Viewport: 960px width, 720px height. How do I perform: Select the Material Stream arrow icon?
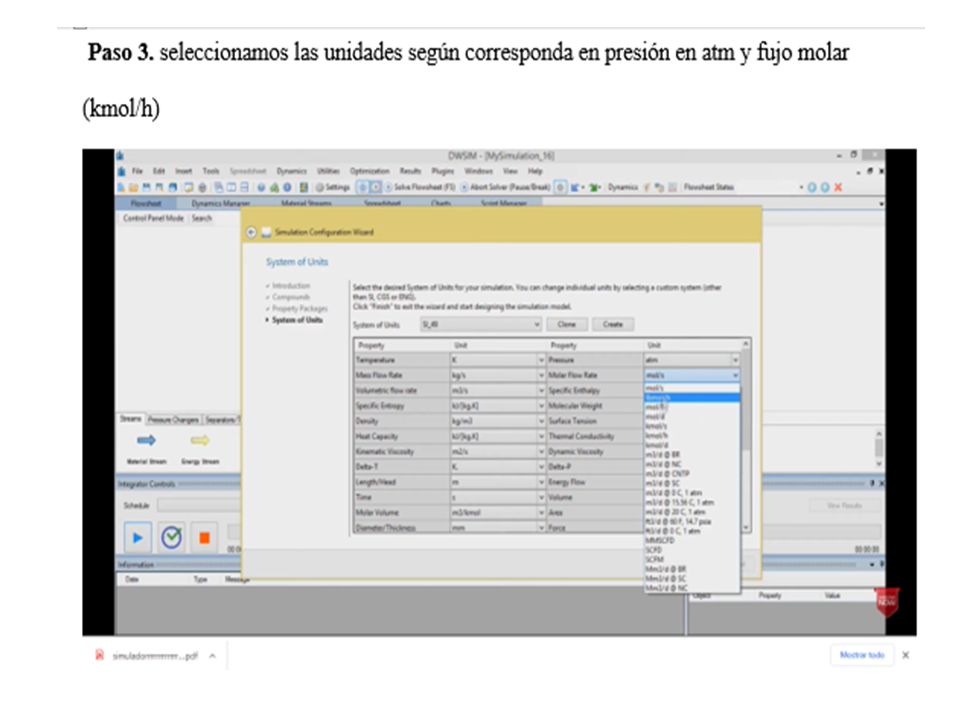(146, 440)
